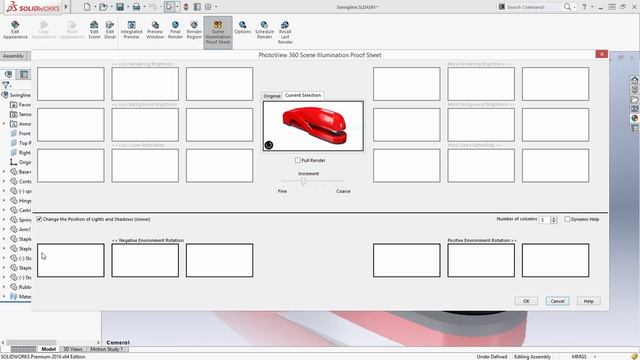
Task: Close the Proof Sheet dialog with red X
Action: click(x=601, y=54)
